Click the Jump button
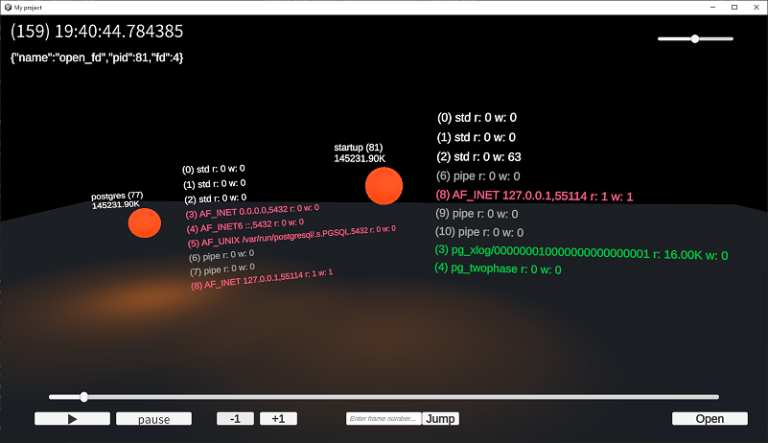Viewport: 768px width, 443px height. [440, 418]
